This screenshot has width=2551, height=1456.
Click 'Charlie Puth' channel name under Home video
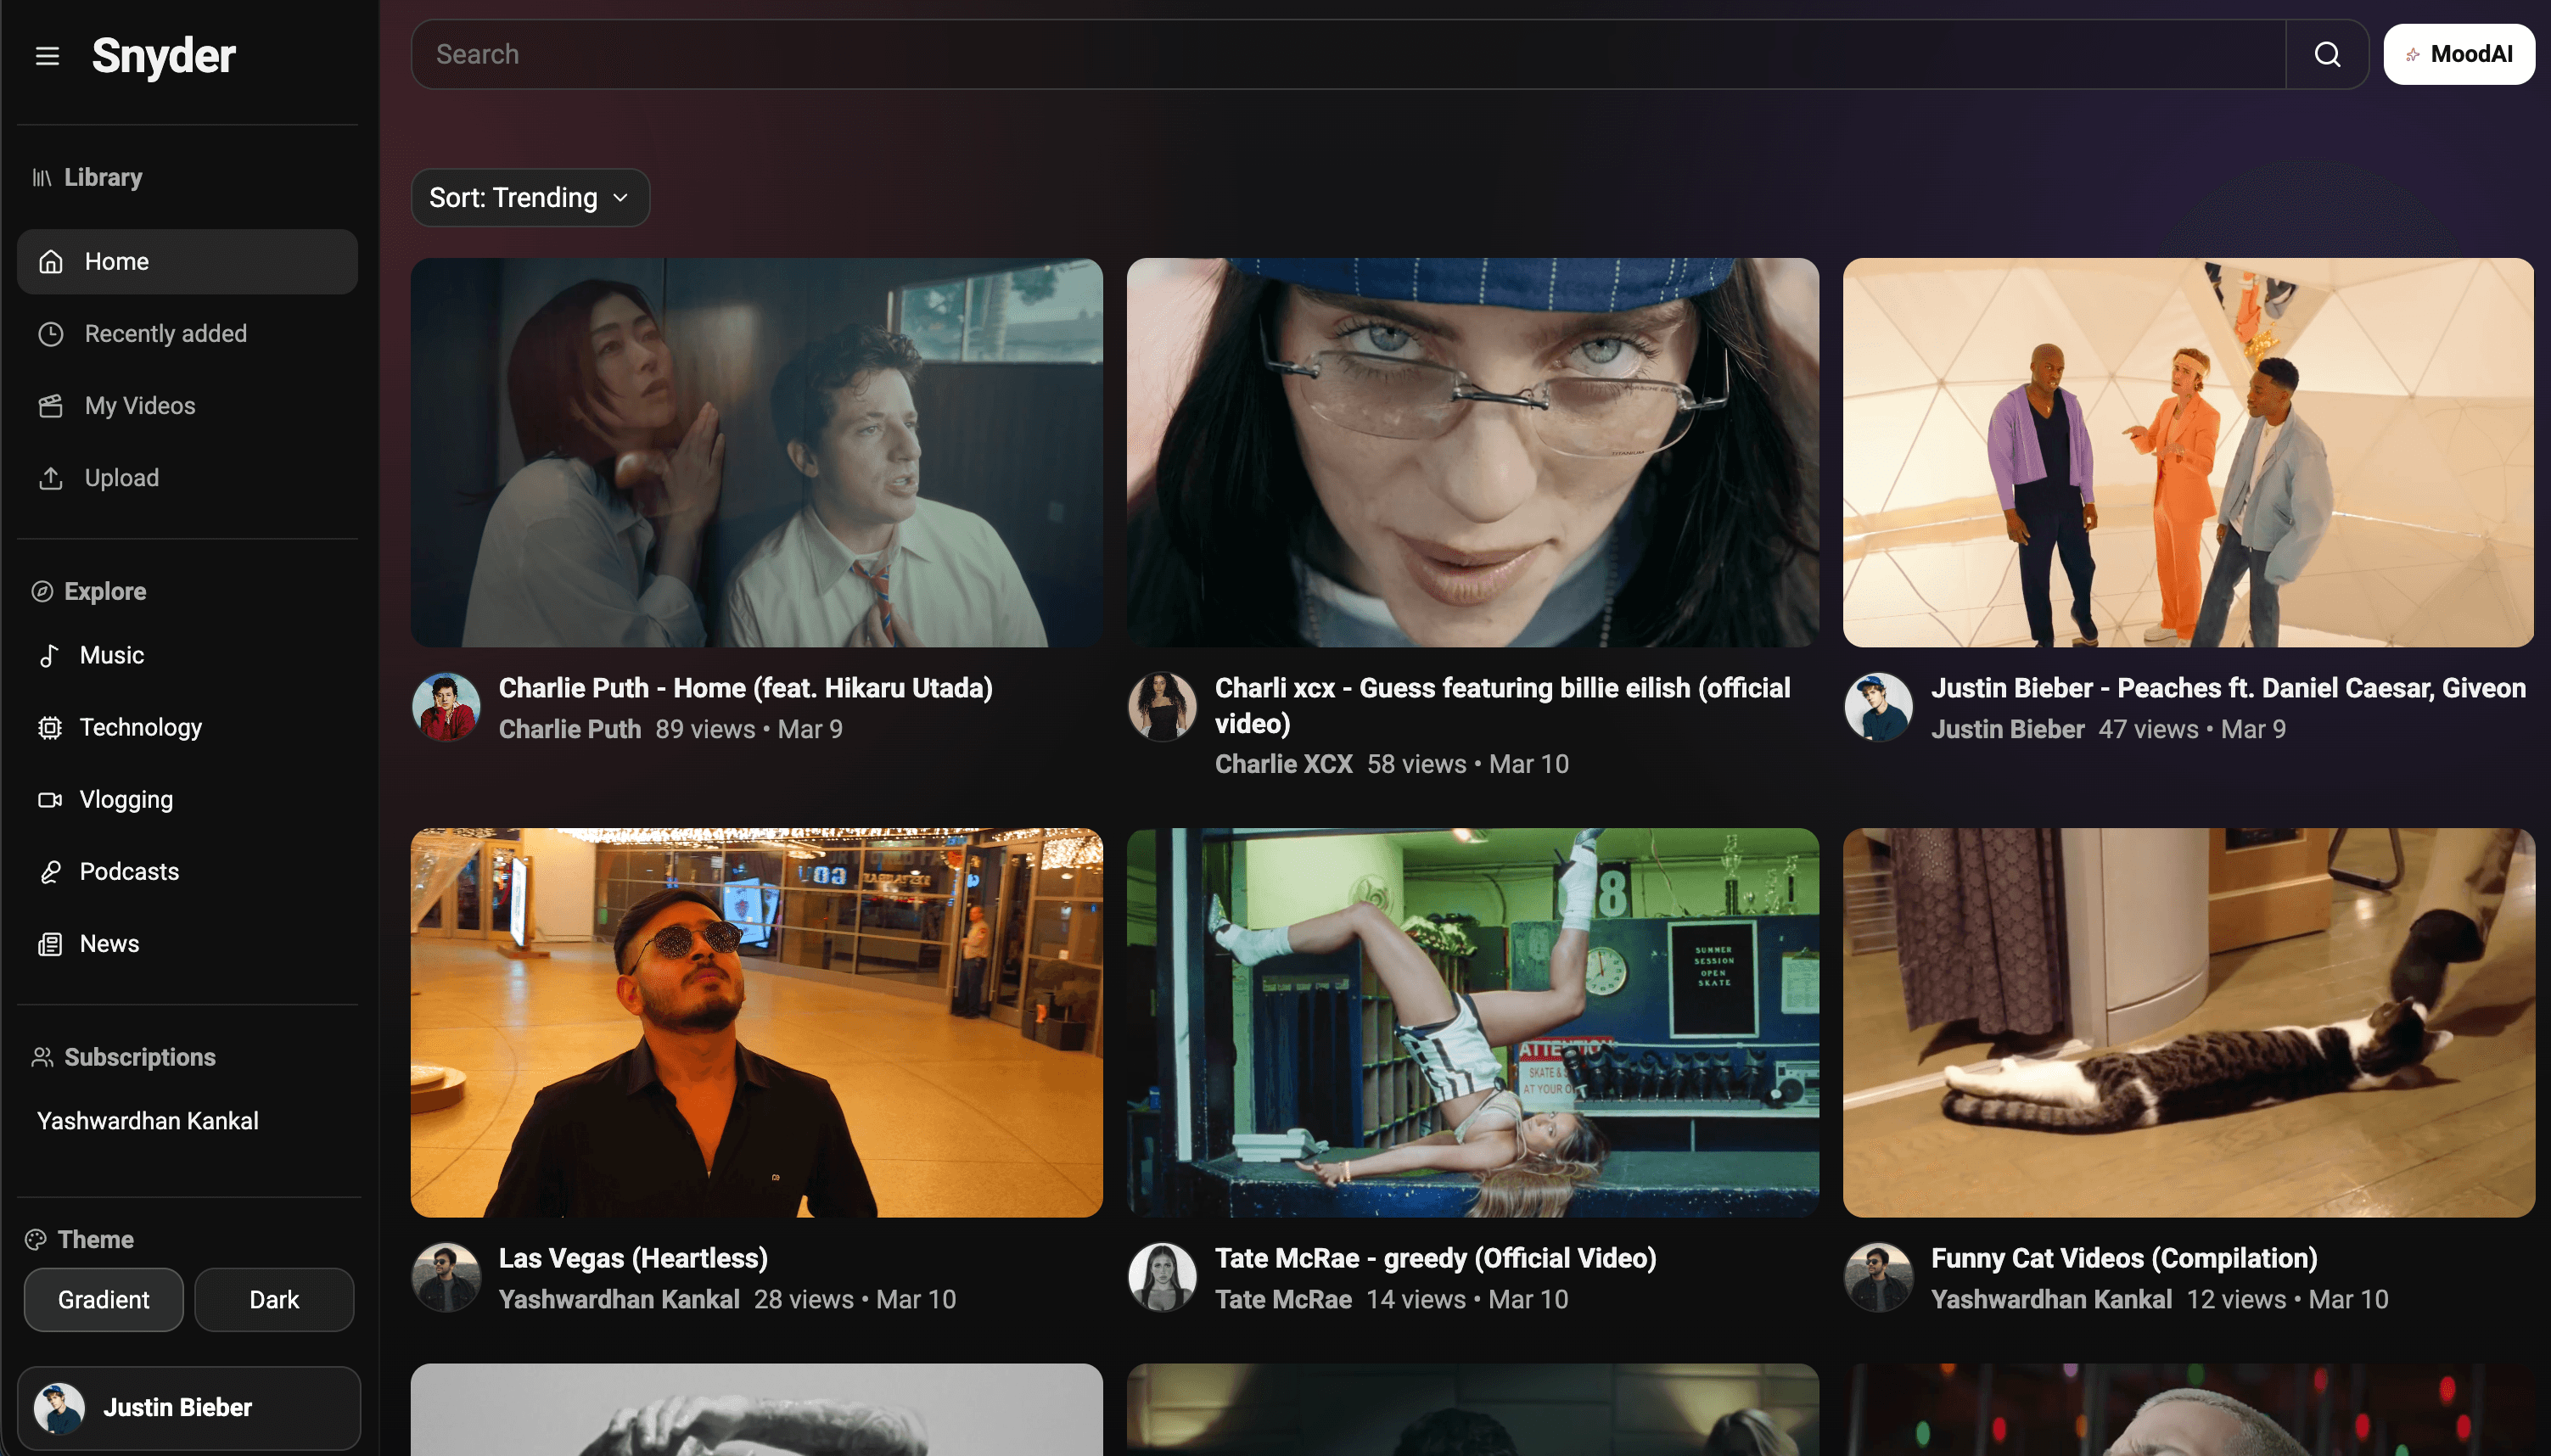point(570,729)
